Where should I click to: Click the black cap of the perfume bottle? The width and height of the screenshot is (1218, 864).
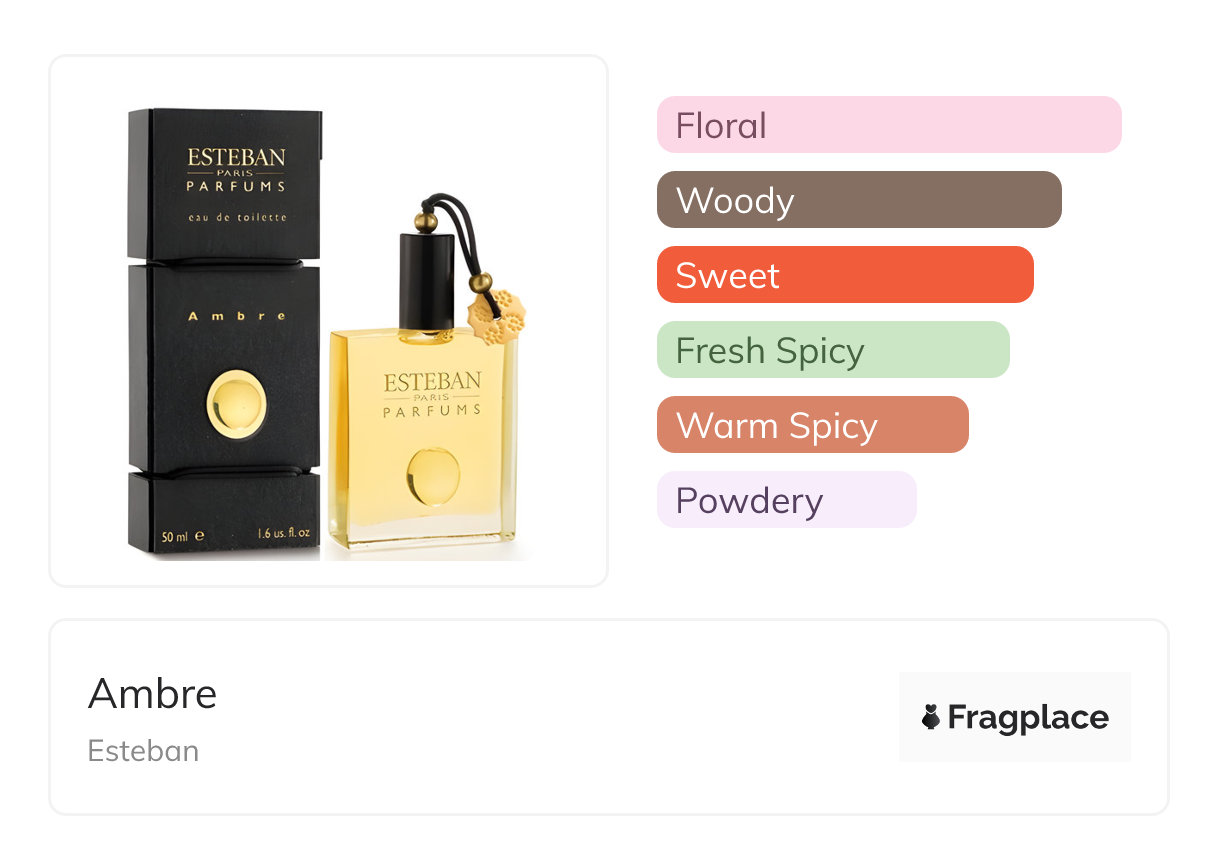click(x=427, y=281)
